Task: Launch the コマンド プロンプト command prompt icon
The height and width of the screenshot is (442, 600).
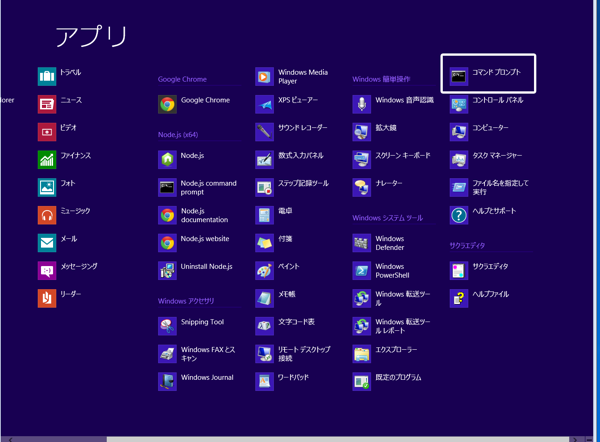Action: click(x=459, y=76)
